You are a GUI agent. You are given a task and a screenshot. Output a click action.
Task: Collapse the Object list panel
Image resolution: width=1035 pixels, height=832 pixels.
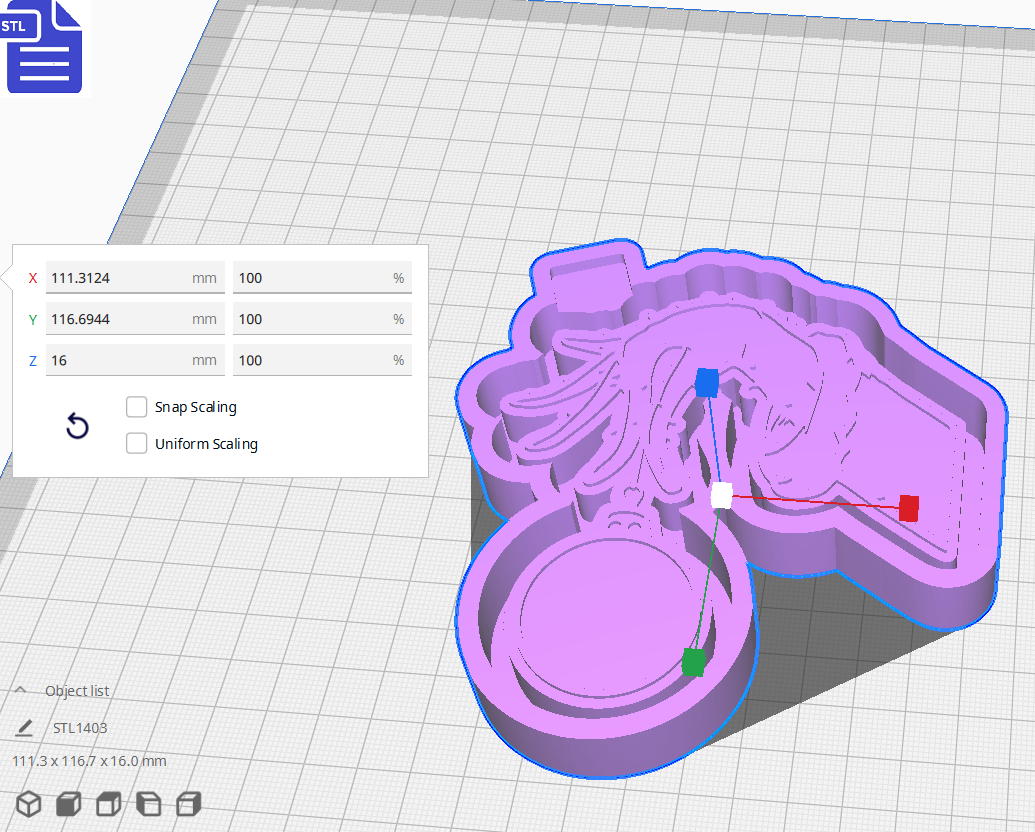coord(22,688)
